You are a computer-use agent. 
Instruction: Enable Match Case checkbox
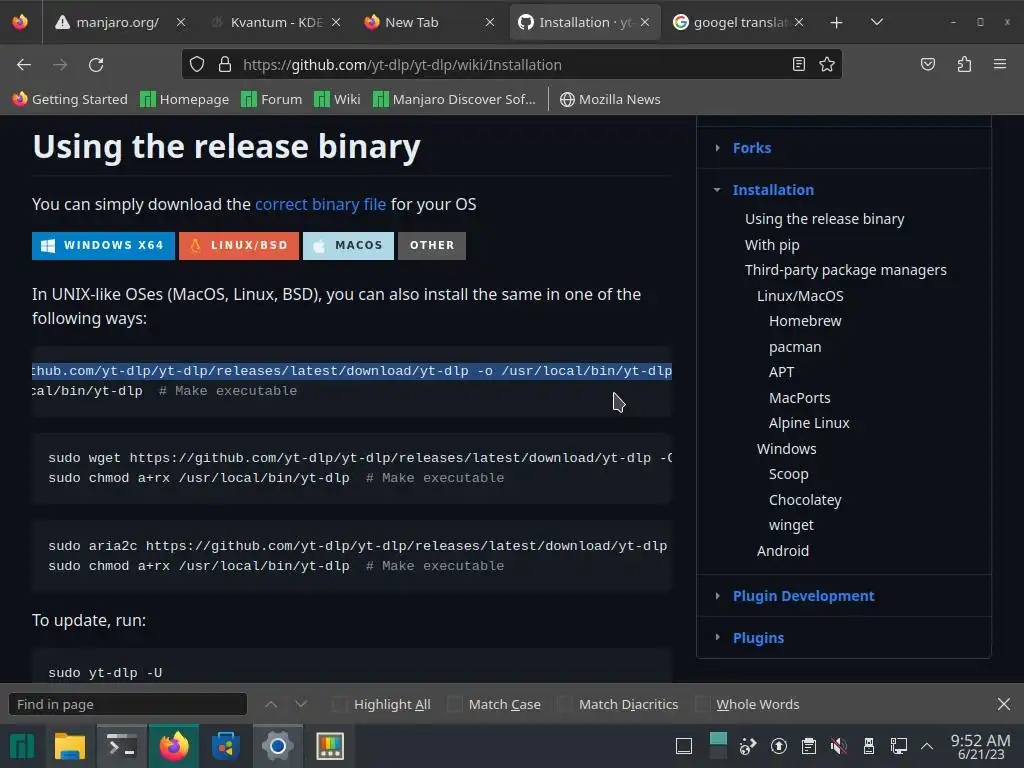455,704
